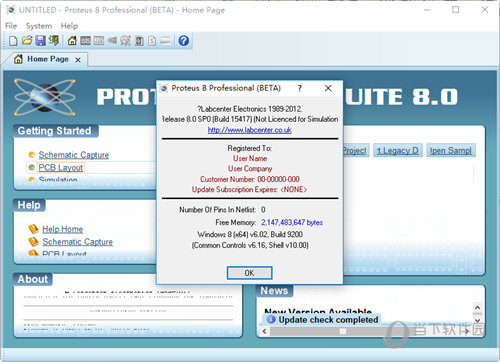The image size is (500, 362).
Task: Click the Help section header
Action: pyautogui.click(x=29, y=205)
